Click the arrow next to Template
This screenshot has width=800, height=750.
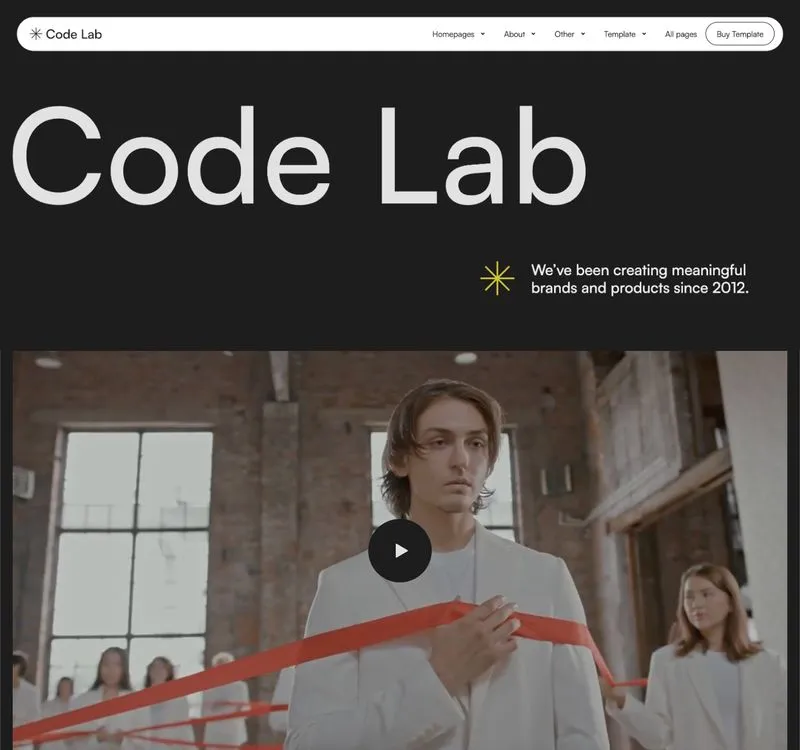coord(644,34)
